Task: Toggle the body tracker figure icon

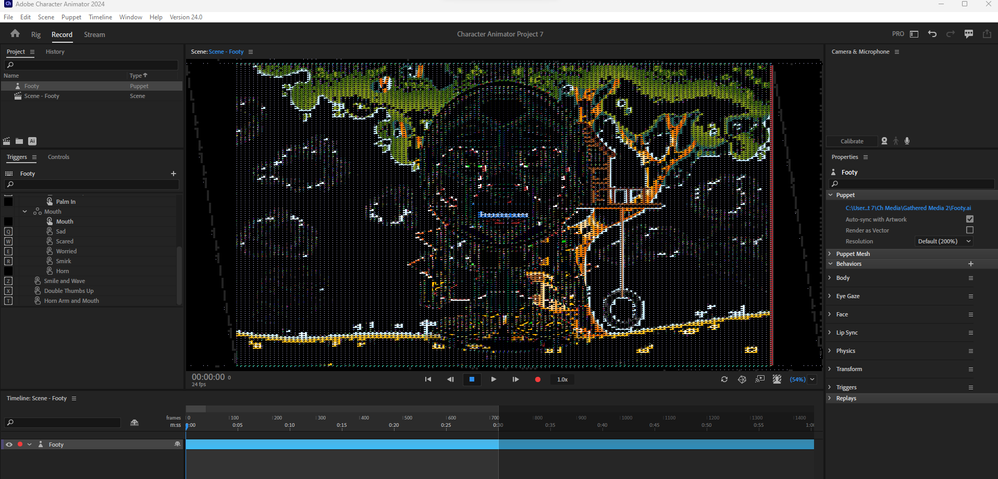Action: point(896,141)
